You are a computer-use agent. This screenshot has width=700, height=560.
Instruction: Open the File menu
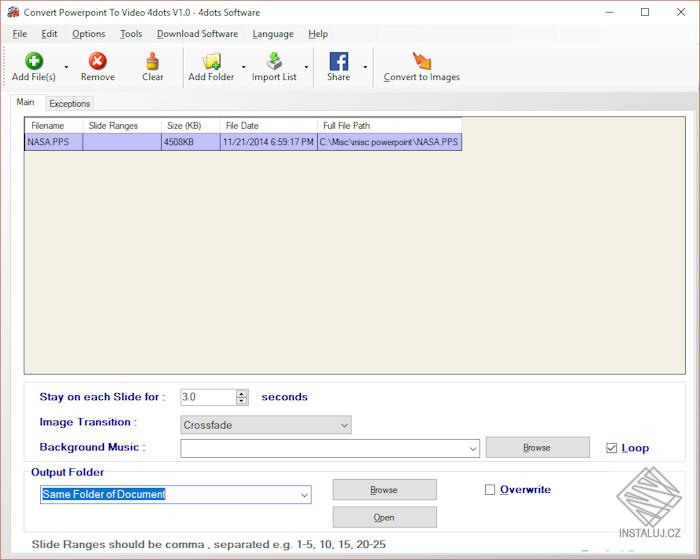[20, 34]
